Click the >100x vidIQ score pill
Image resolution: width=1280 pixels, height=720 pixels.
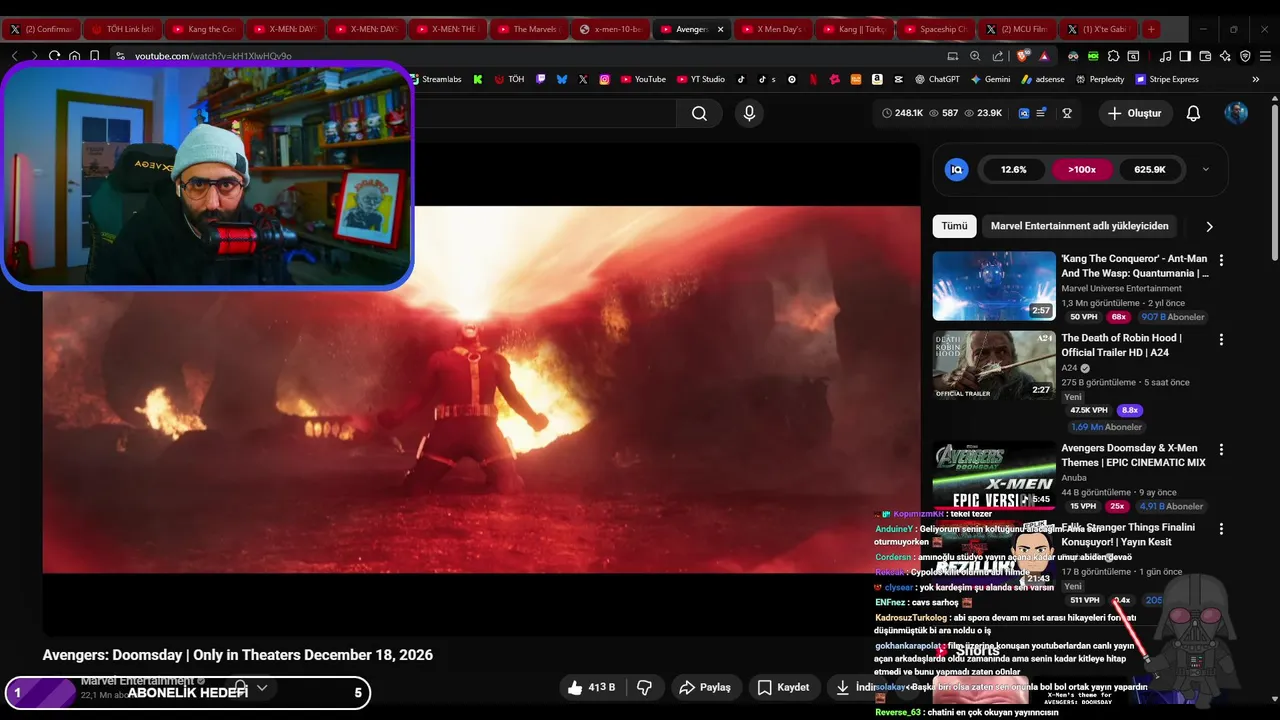(1082, 169)
